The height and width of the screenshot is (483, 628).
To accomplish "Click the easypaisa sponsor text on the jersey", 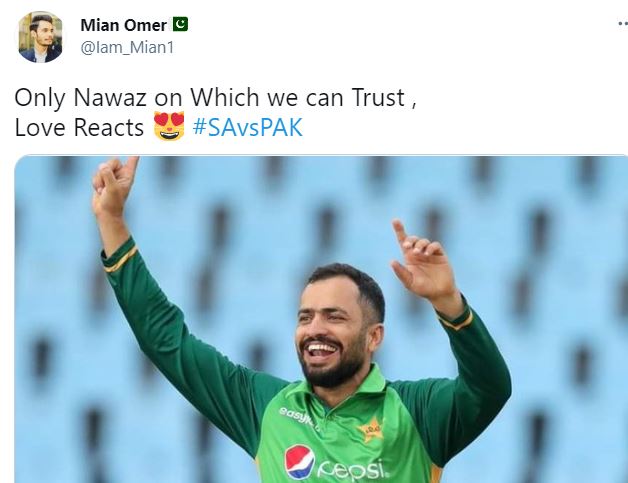I will [296, 417].
